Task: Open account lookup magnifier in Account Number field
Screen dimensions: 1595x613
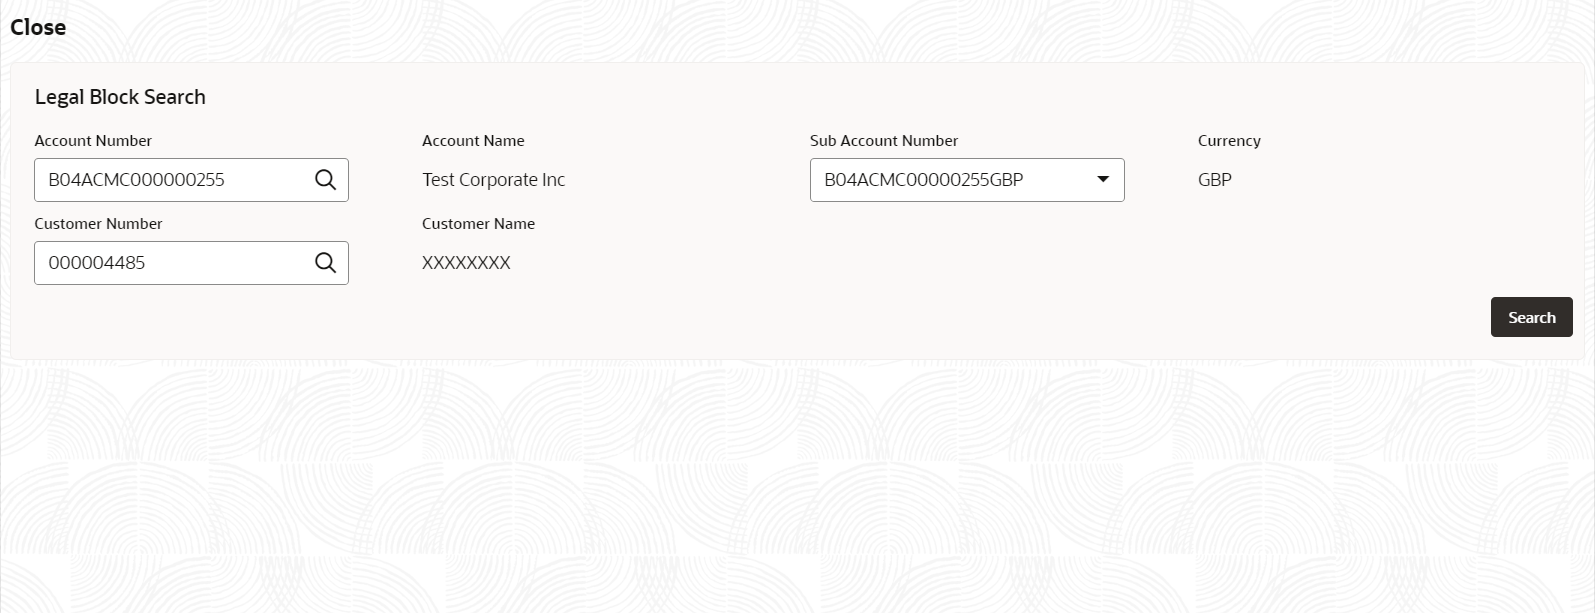Action: [325, 180]
